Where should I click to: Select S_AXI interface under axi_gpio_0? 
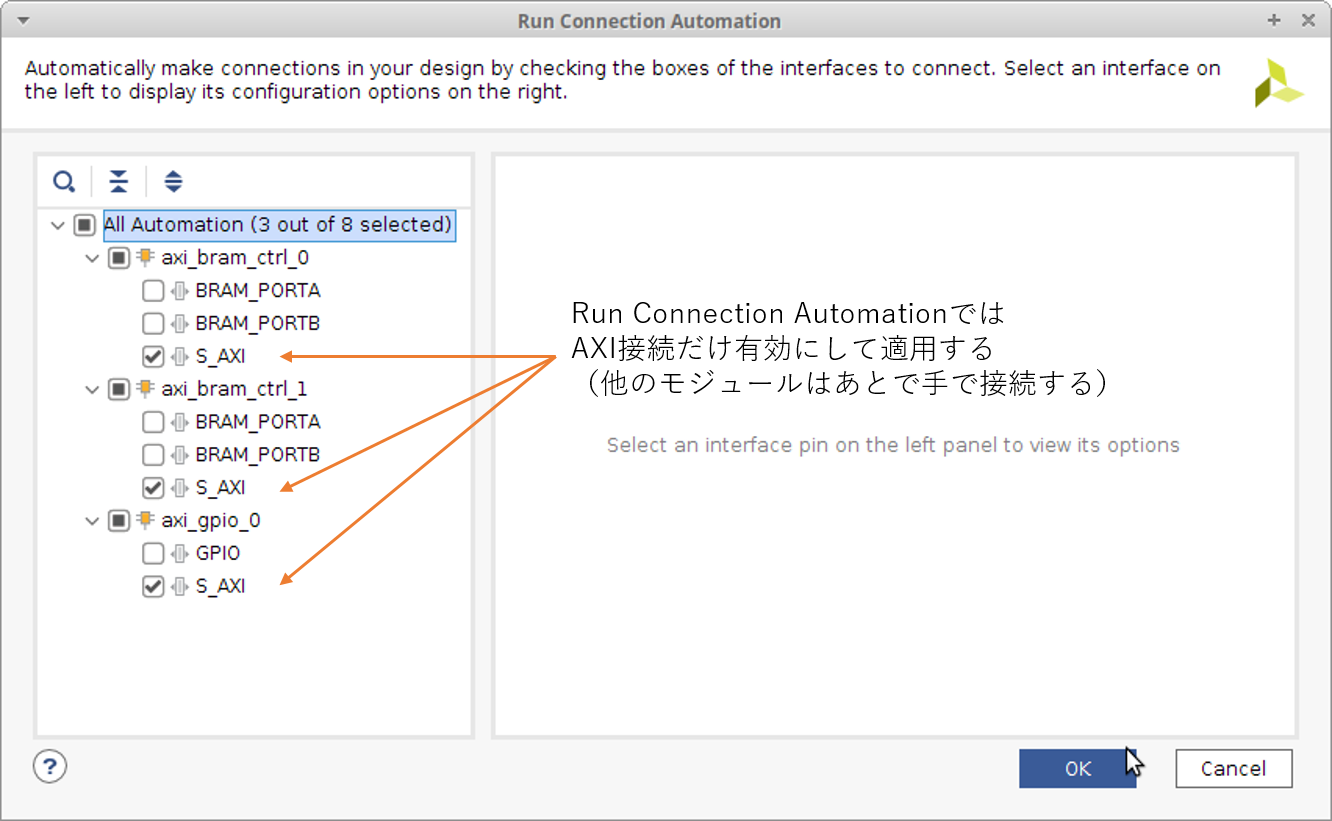click(220, 586)
